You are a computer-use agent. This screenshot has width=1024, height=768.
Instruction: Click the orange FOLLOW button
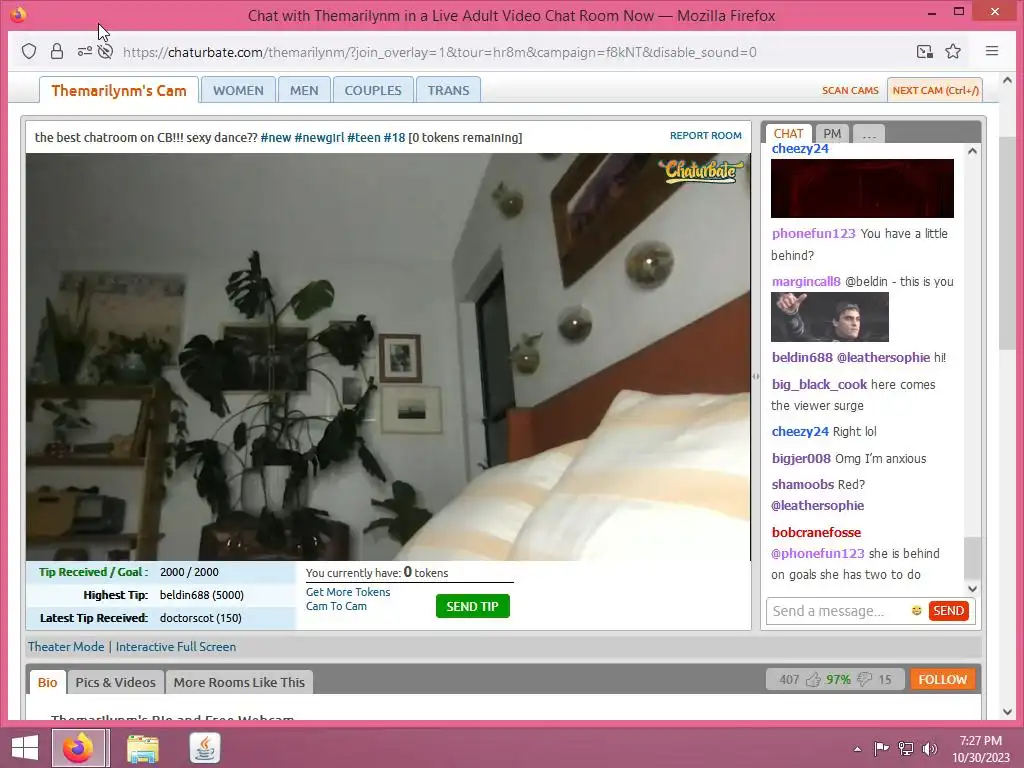coord(942,679)
